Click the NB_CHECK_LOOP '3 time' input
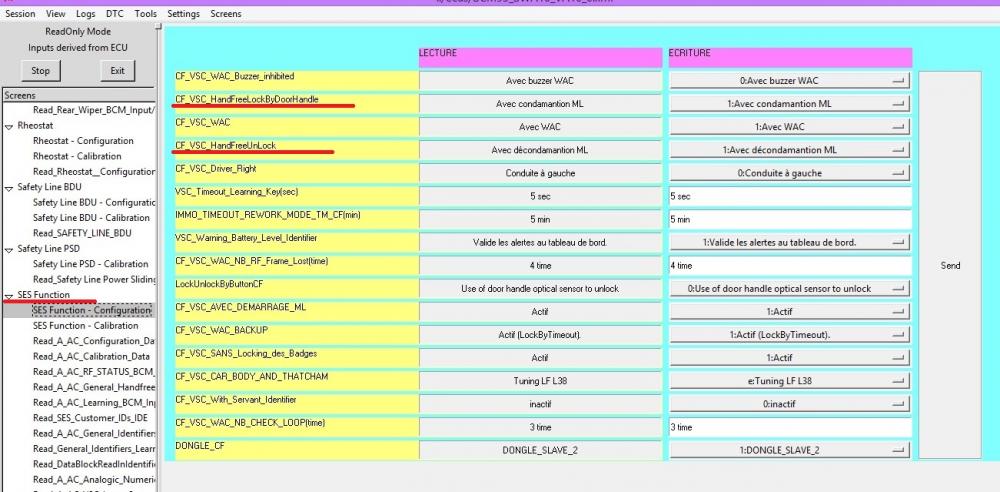Screen dimensions: 1000x492 [x=790, y=427]
